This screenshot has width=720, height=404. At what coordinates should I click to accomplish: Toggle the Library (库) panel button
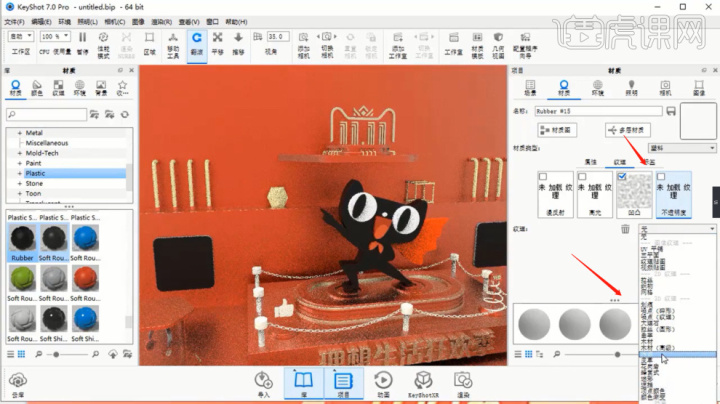click(x=304, y=384)
